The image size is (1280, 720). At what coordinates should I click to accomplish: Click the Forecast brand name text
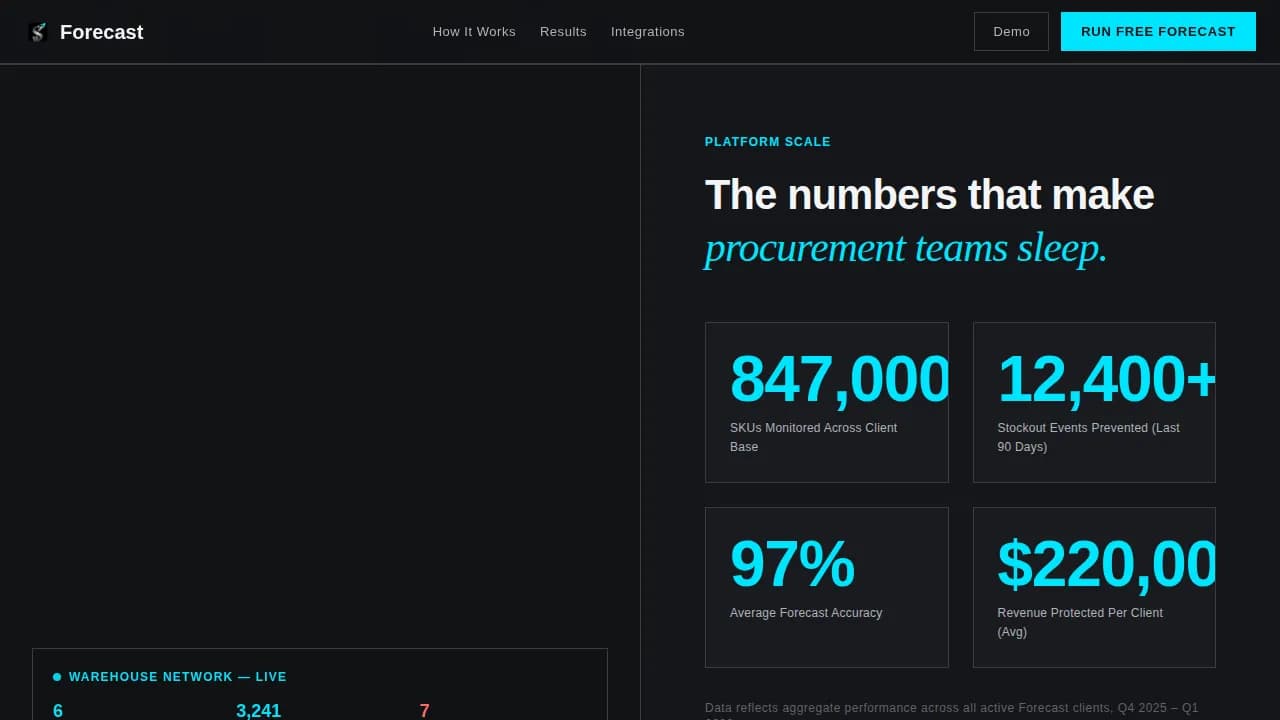[102, 32]
